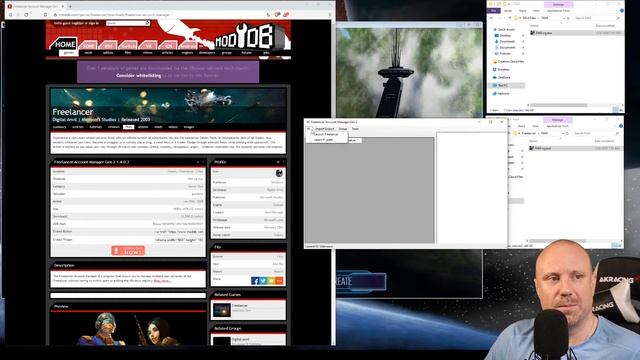Select the file in bottom Explorer window

click(x=576, y=148)
